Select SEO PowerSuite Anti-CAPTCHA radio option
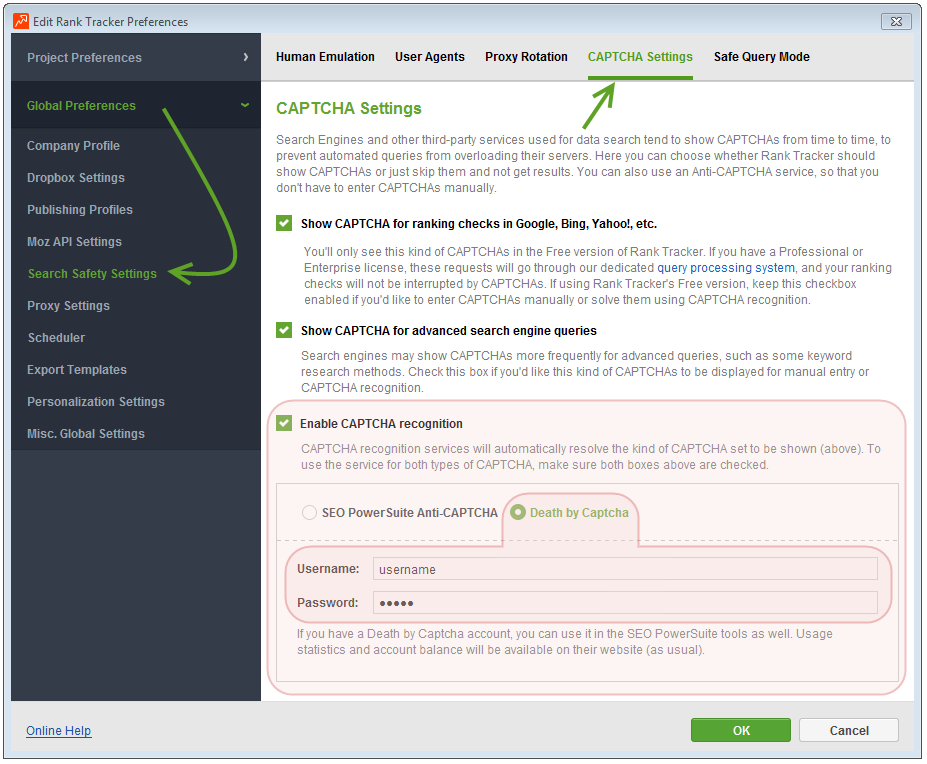This screenshot has height=764, width=927. 309,512
